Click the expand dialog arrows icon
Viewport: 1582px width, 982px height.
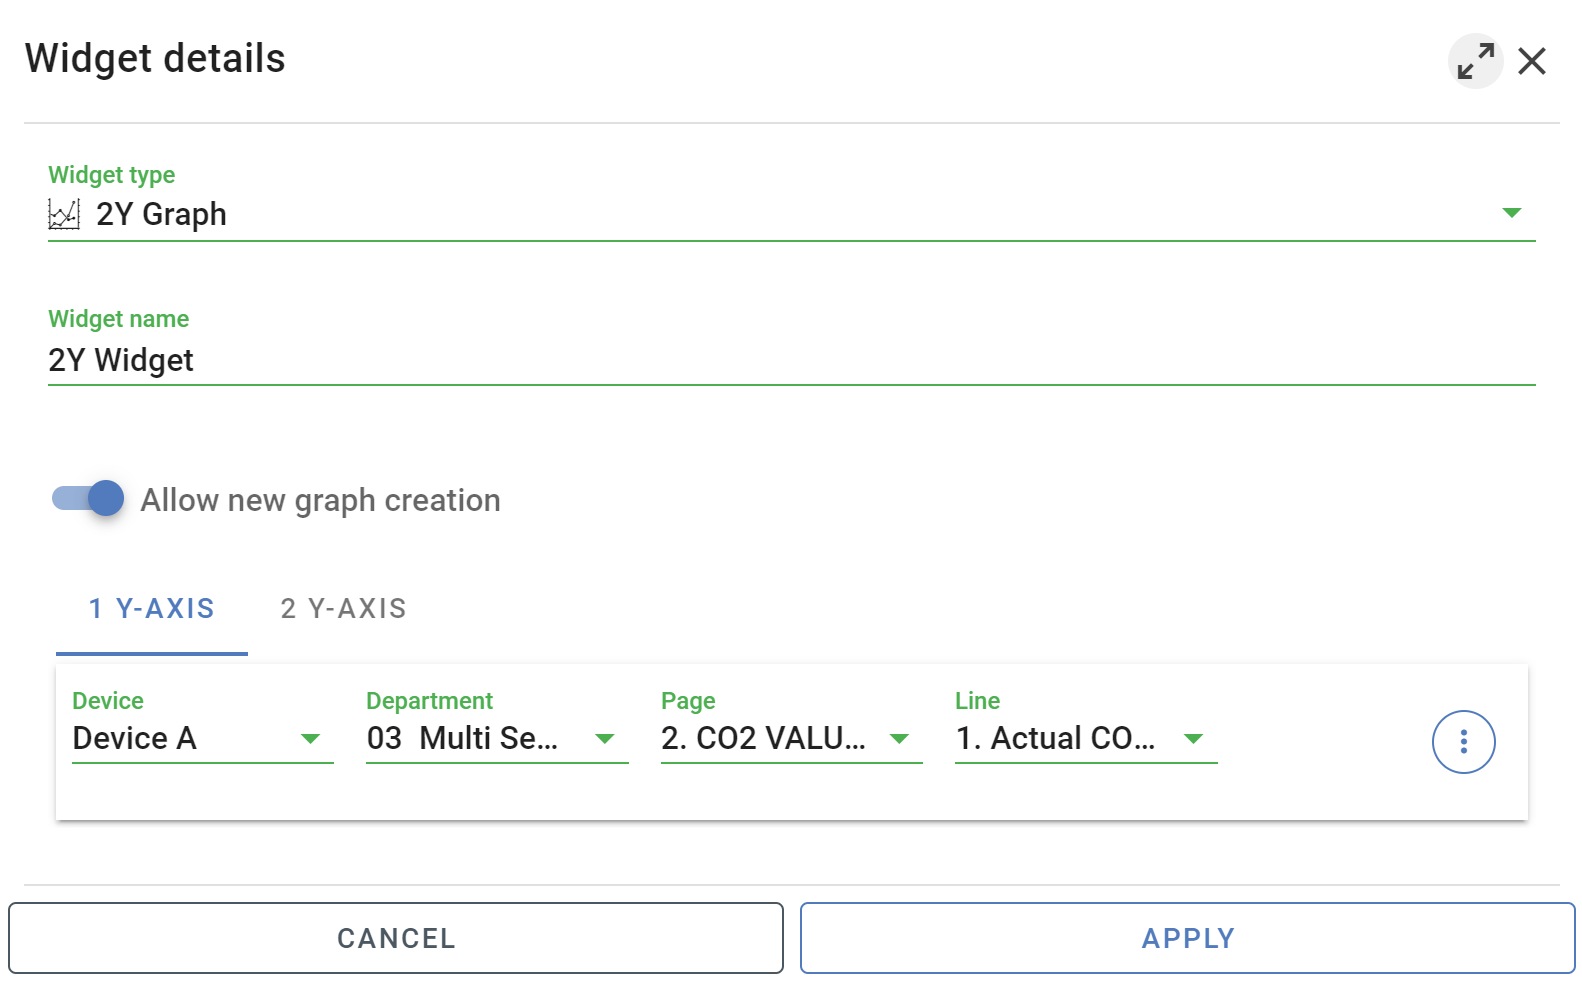[x=1475, y=61]
